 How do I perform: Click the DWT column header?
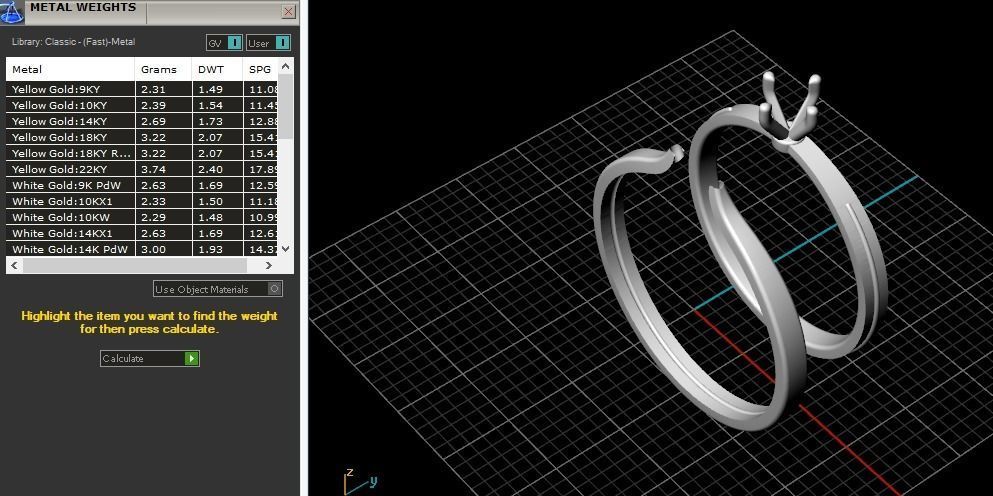[x=217, y=69]
